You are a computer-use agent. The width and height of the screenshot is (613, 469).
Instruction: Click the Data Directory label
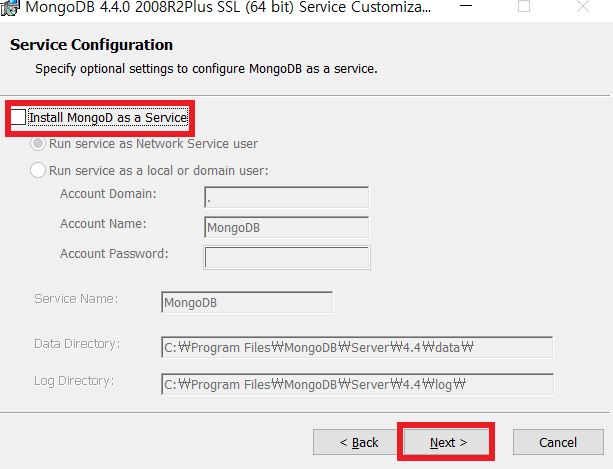click(77, 344)
